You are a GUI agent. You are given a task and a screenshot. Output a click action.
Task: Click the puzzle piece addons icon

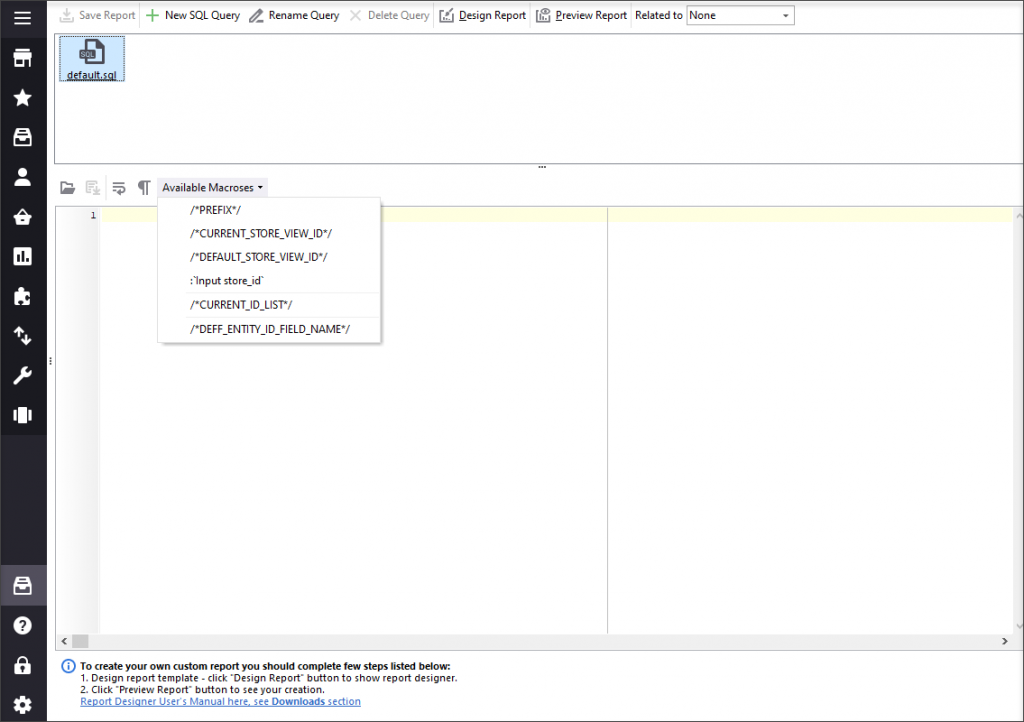point(22,296)
